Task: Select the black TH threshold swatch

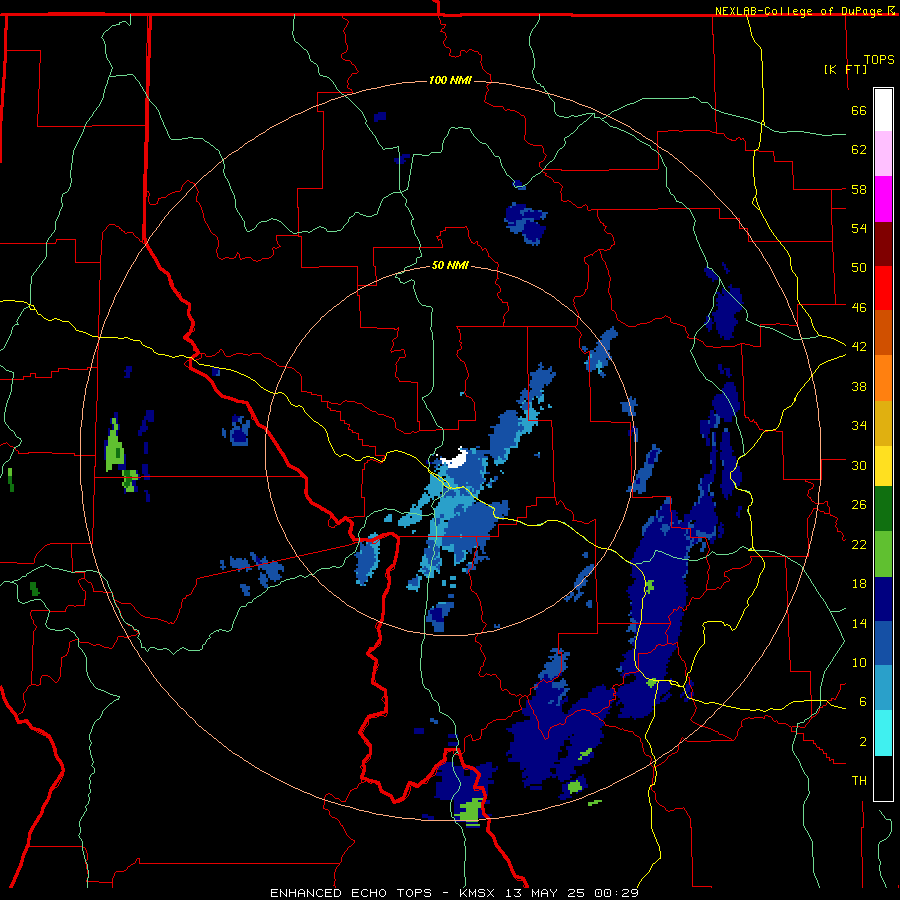Action: 883,778
